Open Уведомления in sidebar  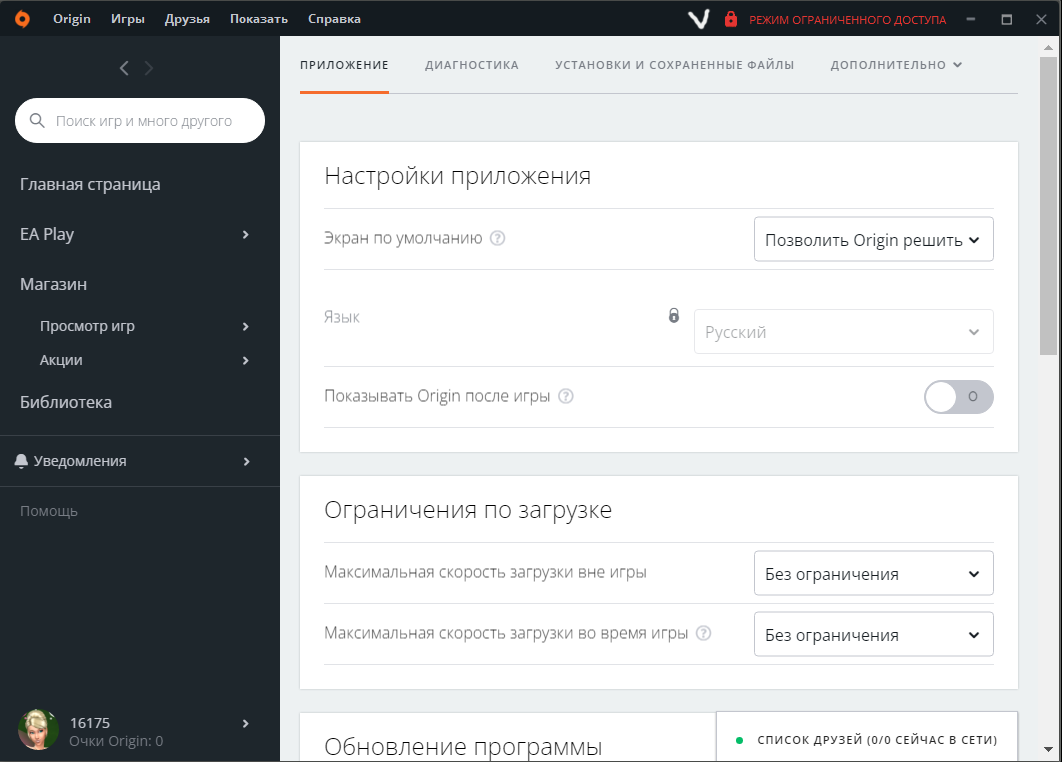(x=80, y=461)
